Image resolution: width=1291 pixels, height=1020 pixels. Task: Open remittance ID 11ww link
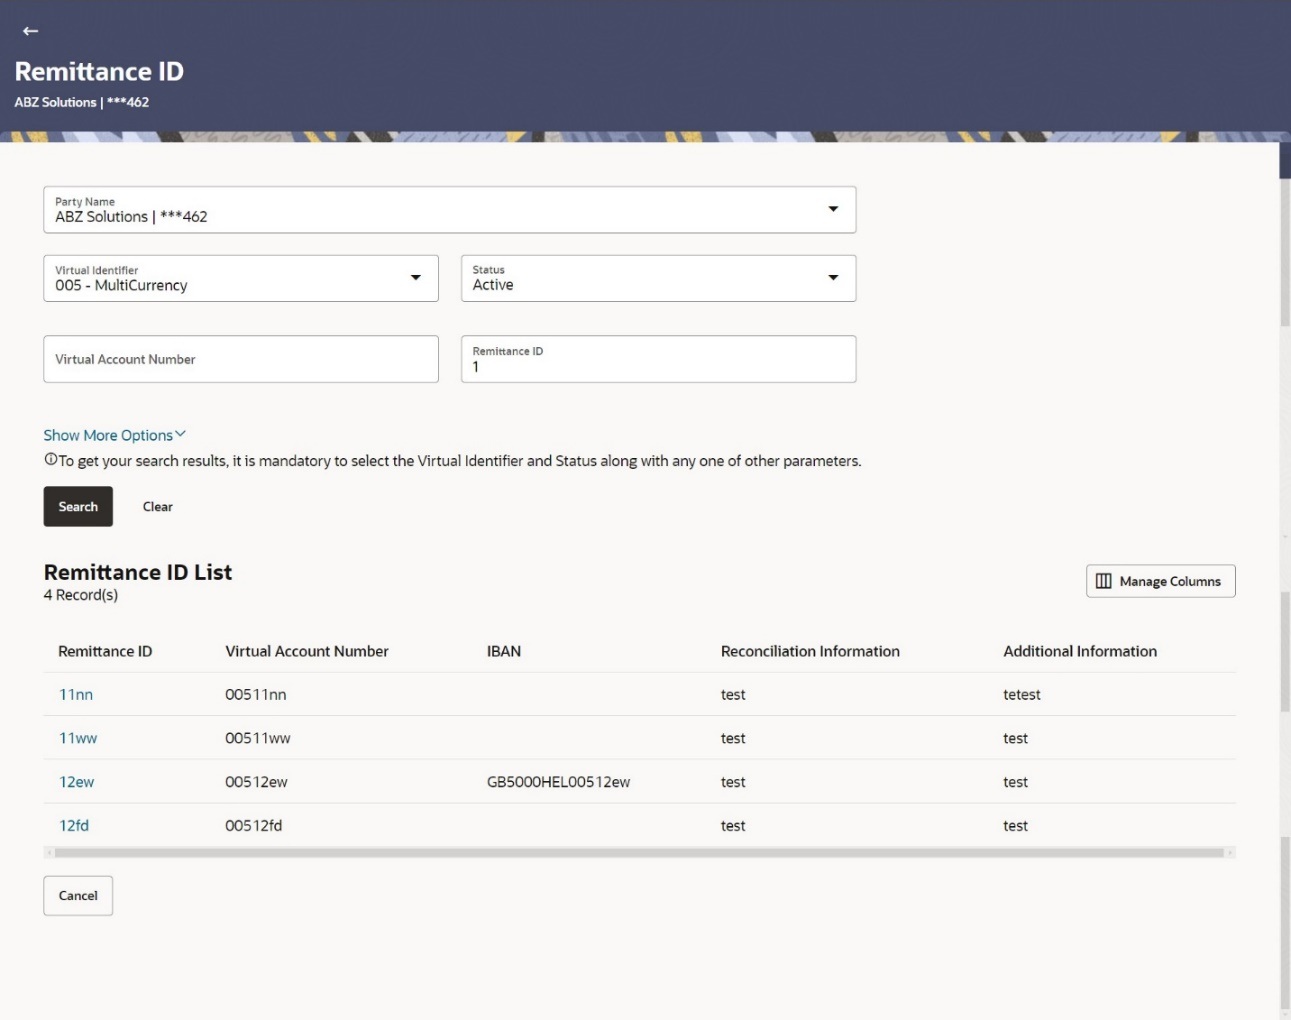[x=78, y=738]
